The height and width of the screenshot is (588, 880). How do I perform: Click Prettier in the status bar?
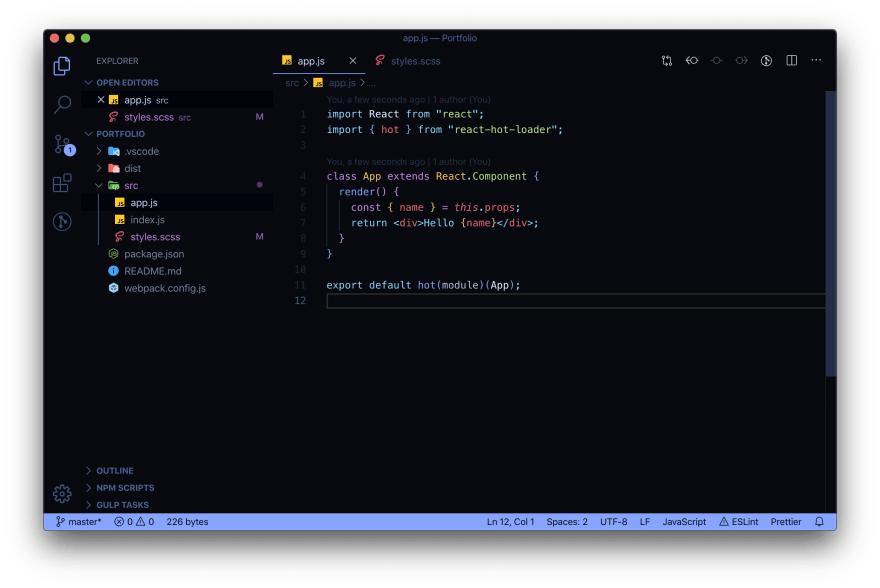point(786,522)
